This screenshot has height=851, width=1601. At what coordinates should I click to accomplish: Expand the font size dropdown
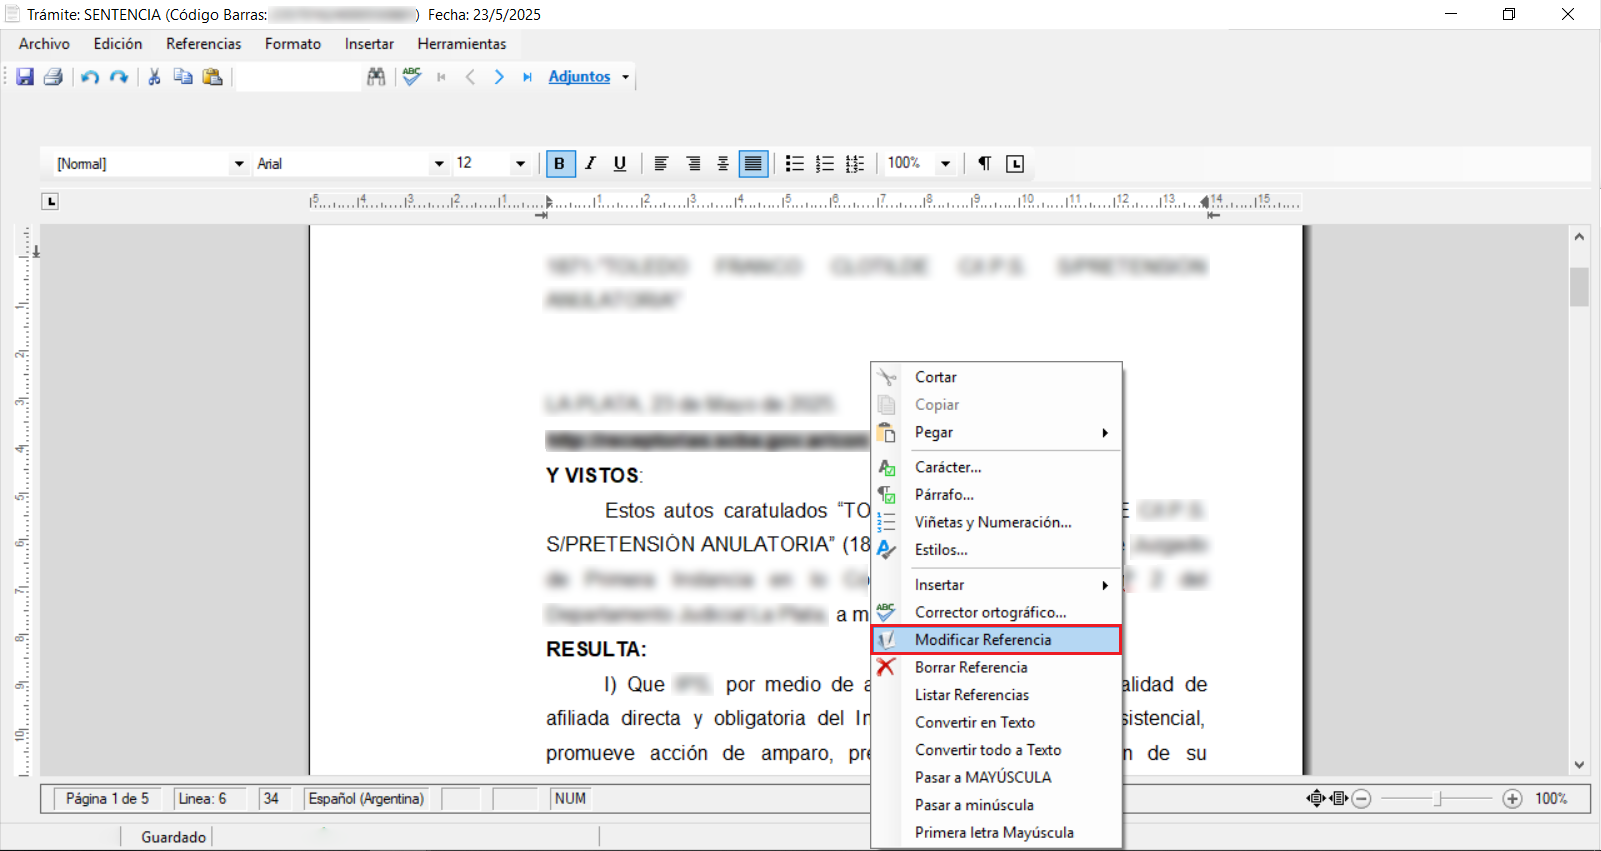point(520,164)
